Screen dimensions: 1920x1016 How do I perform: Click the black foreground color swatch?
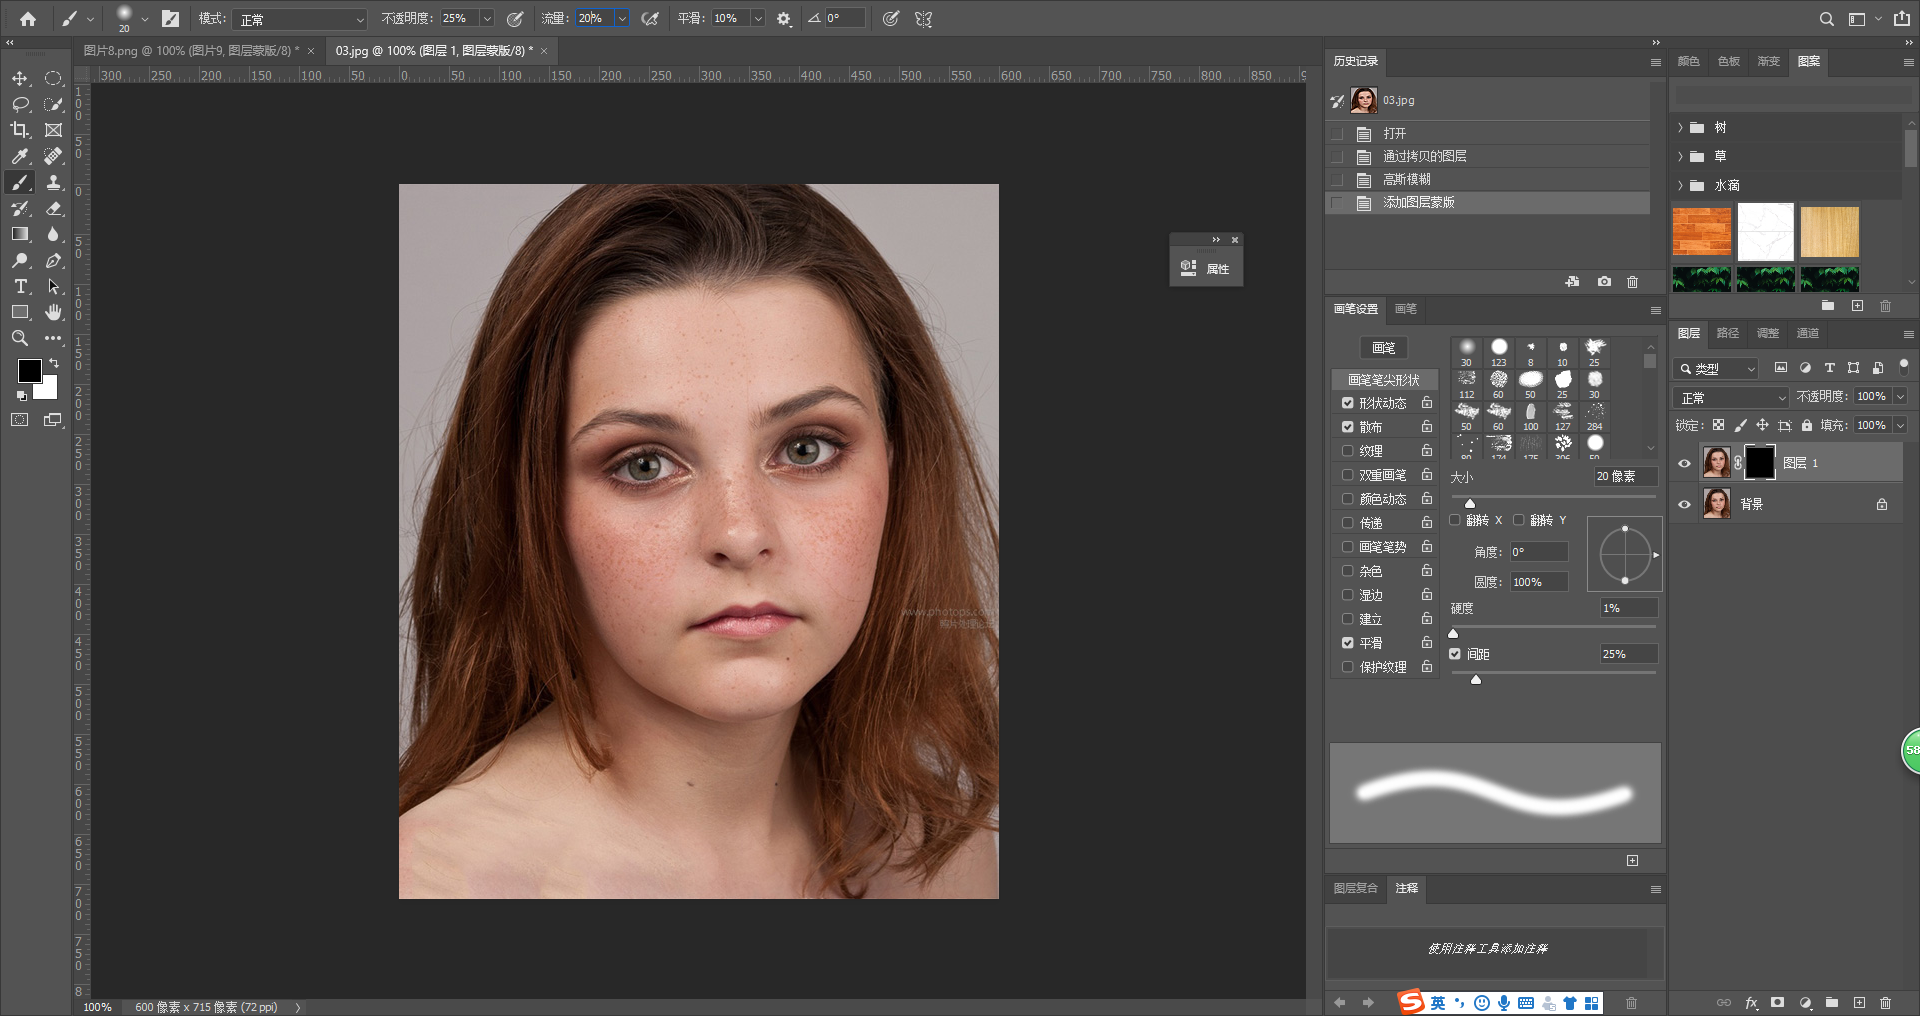pos(29,370)
